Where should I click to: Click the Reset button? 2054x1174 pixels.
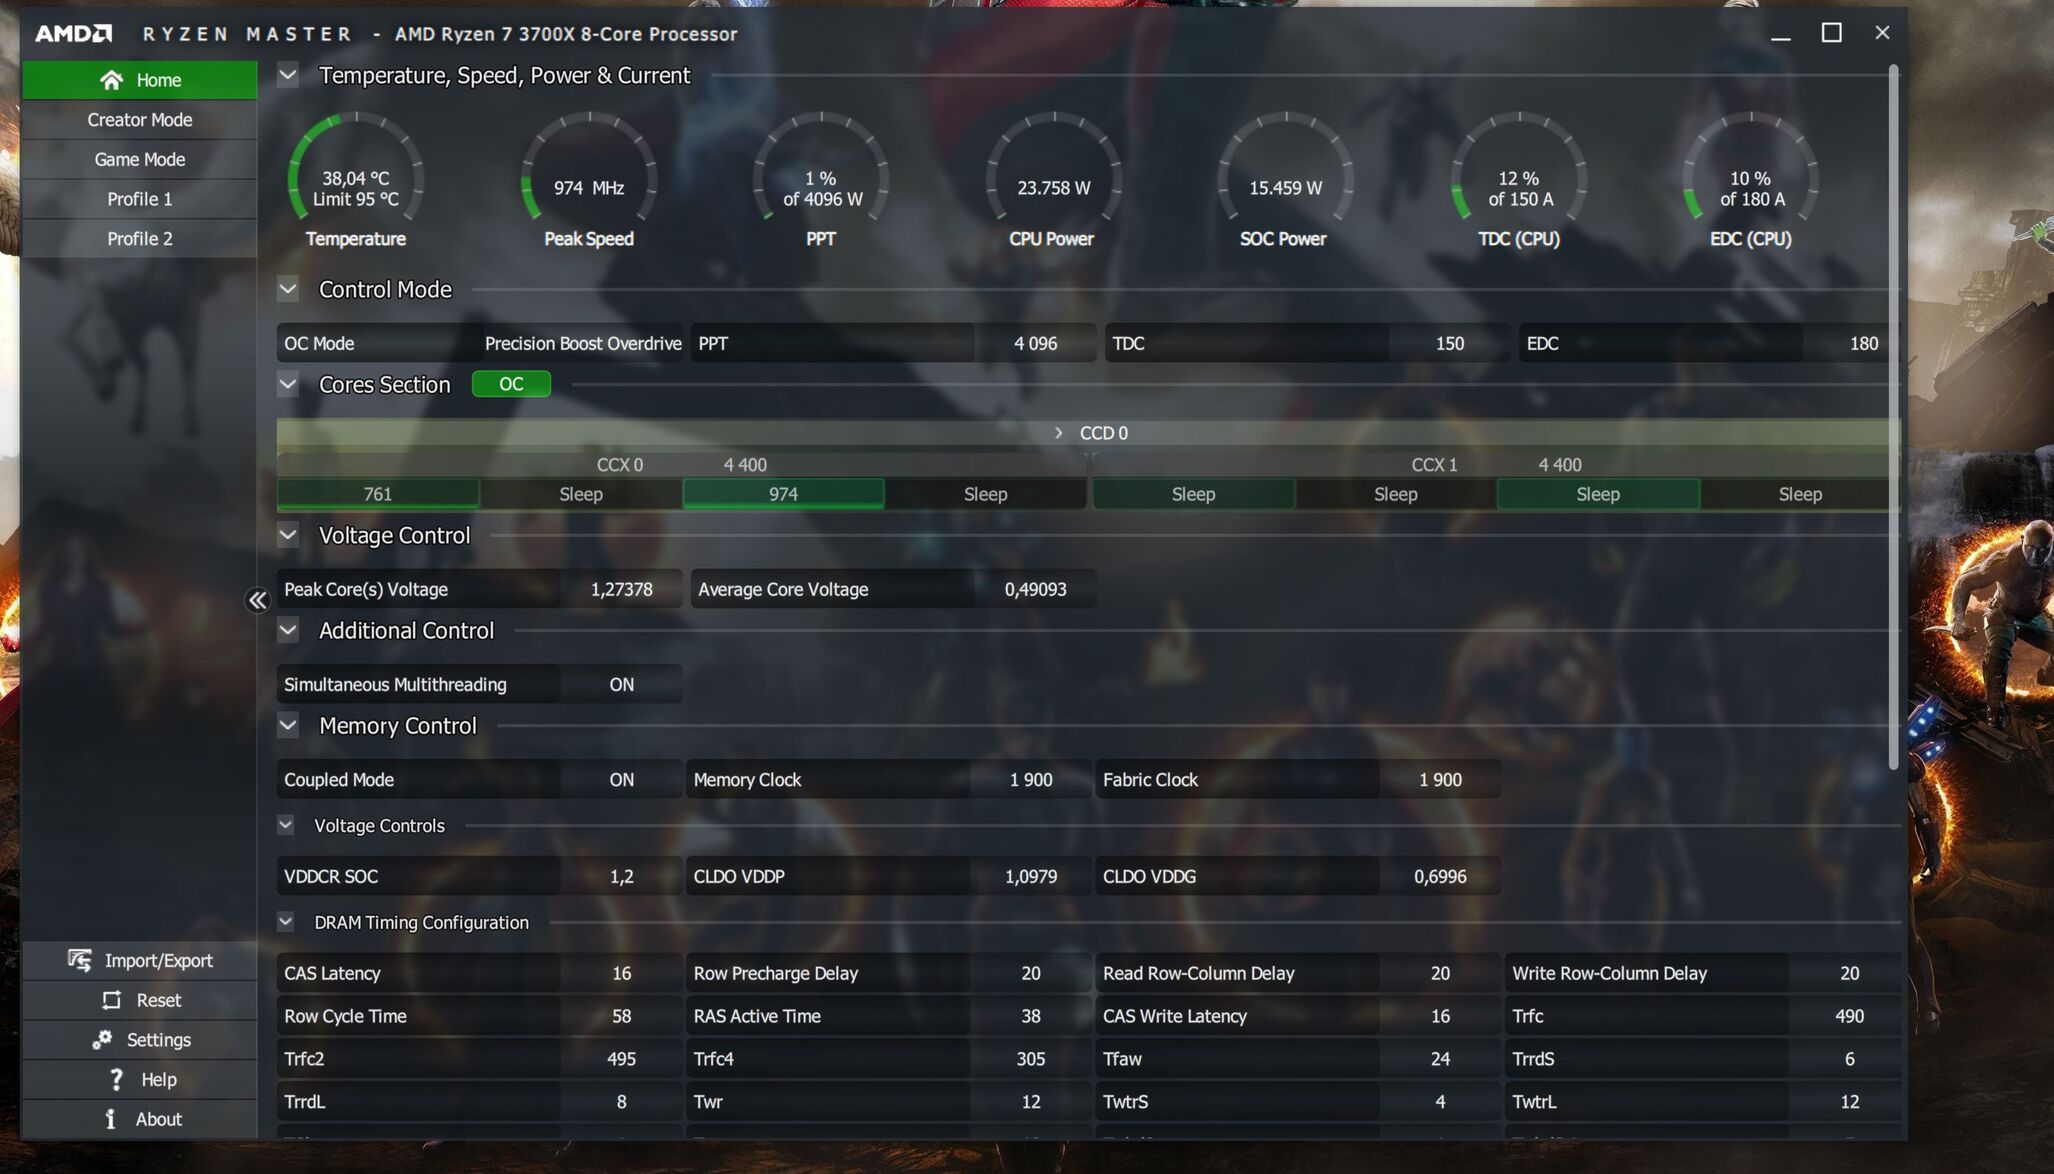click(x=139, y=1000)
